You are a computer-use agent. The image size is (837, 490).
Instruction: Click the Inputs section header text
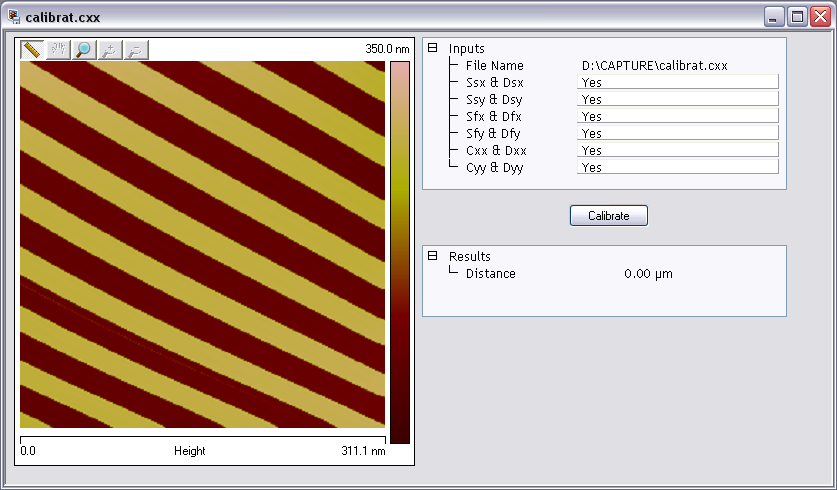(467, 49)
